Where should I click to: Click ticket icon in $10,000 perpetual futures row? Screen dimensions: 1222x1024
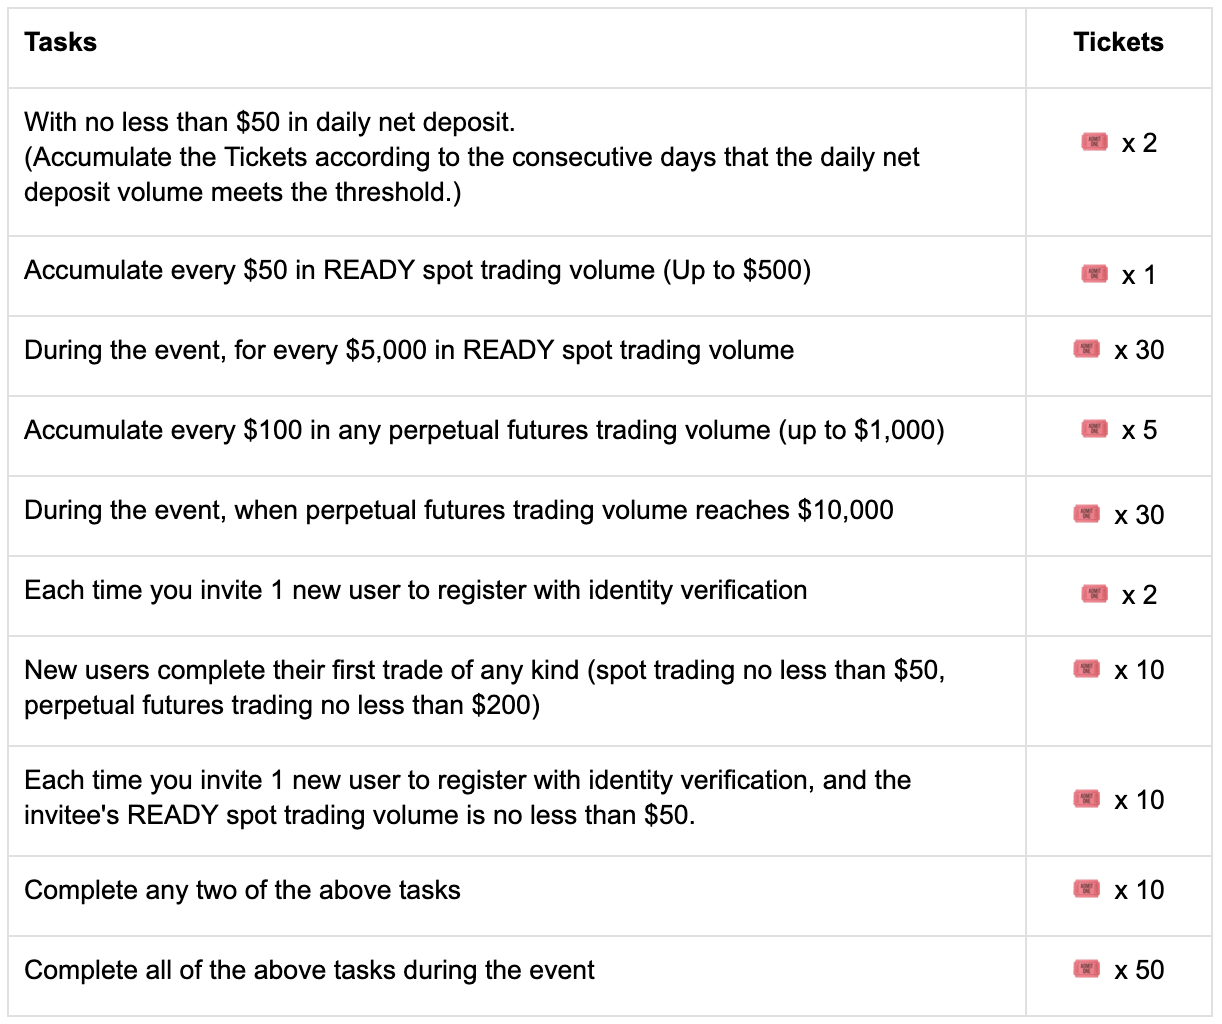tap(1087, 513)
